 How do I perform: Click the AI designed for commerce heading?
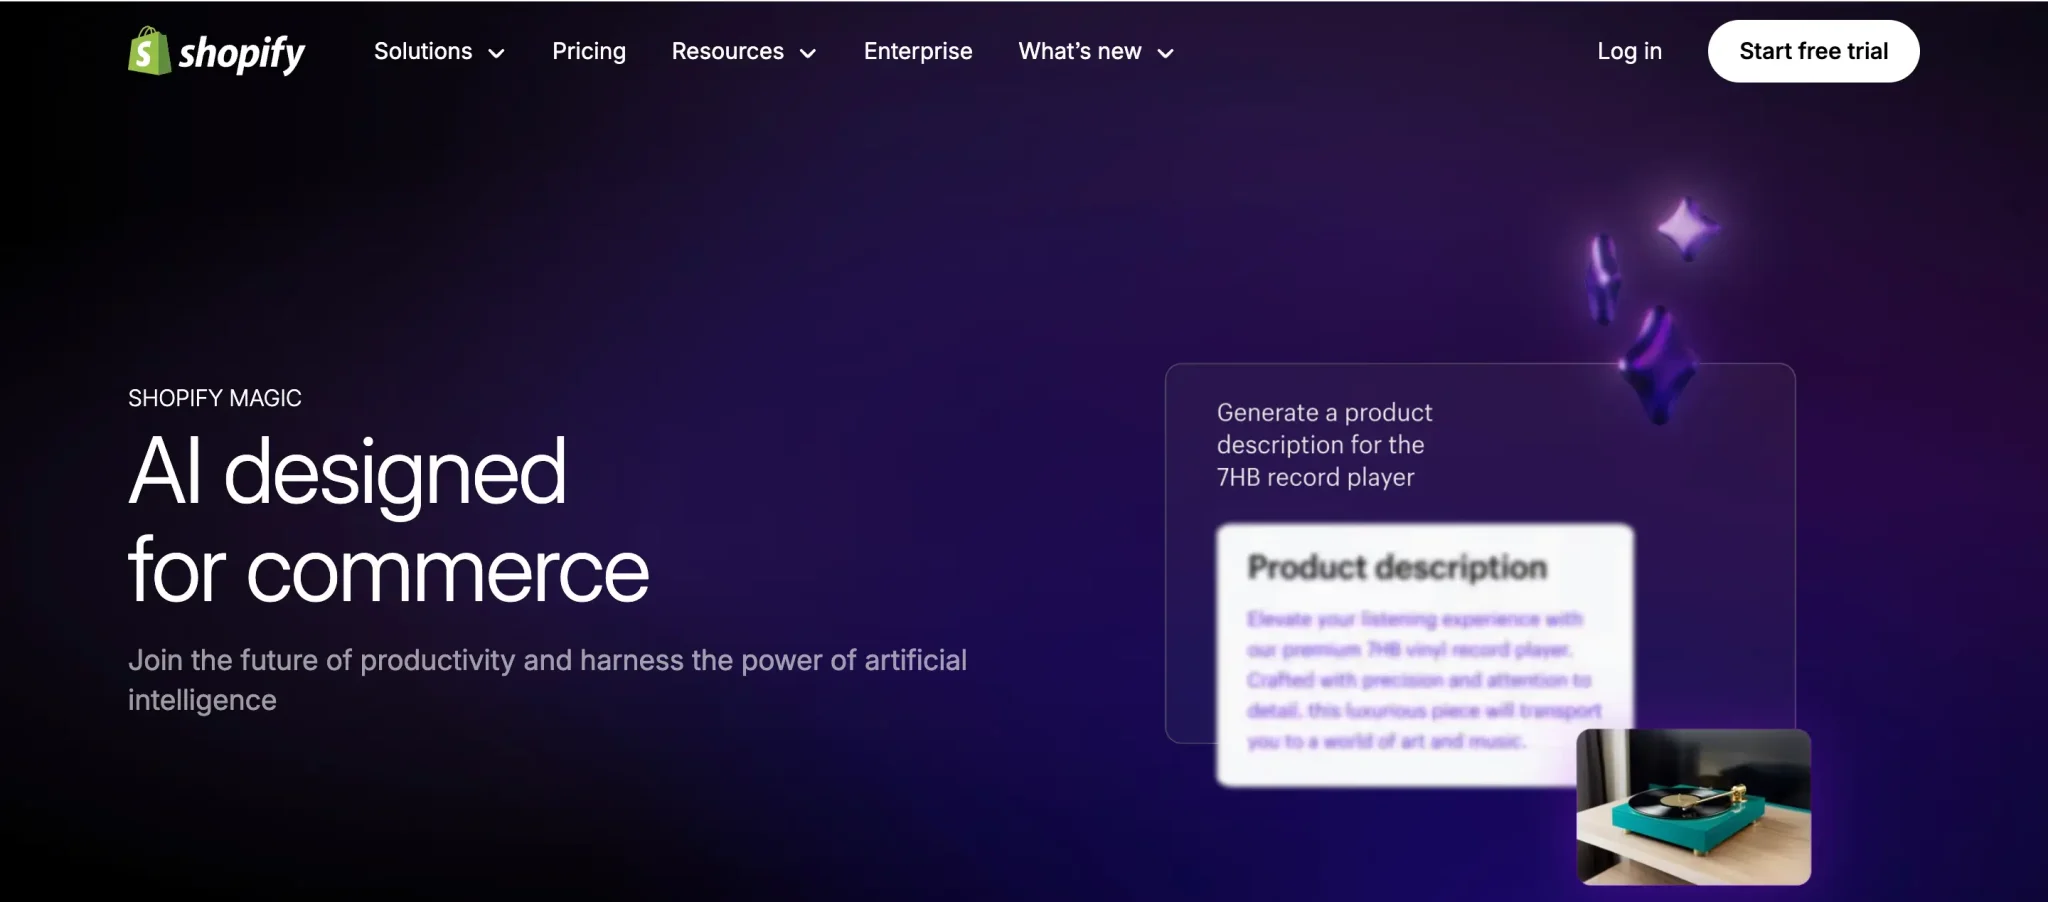[388, 520]
